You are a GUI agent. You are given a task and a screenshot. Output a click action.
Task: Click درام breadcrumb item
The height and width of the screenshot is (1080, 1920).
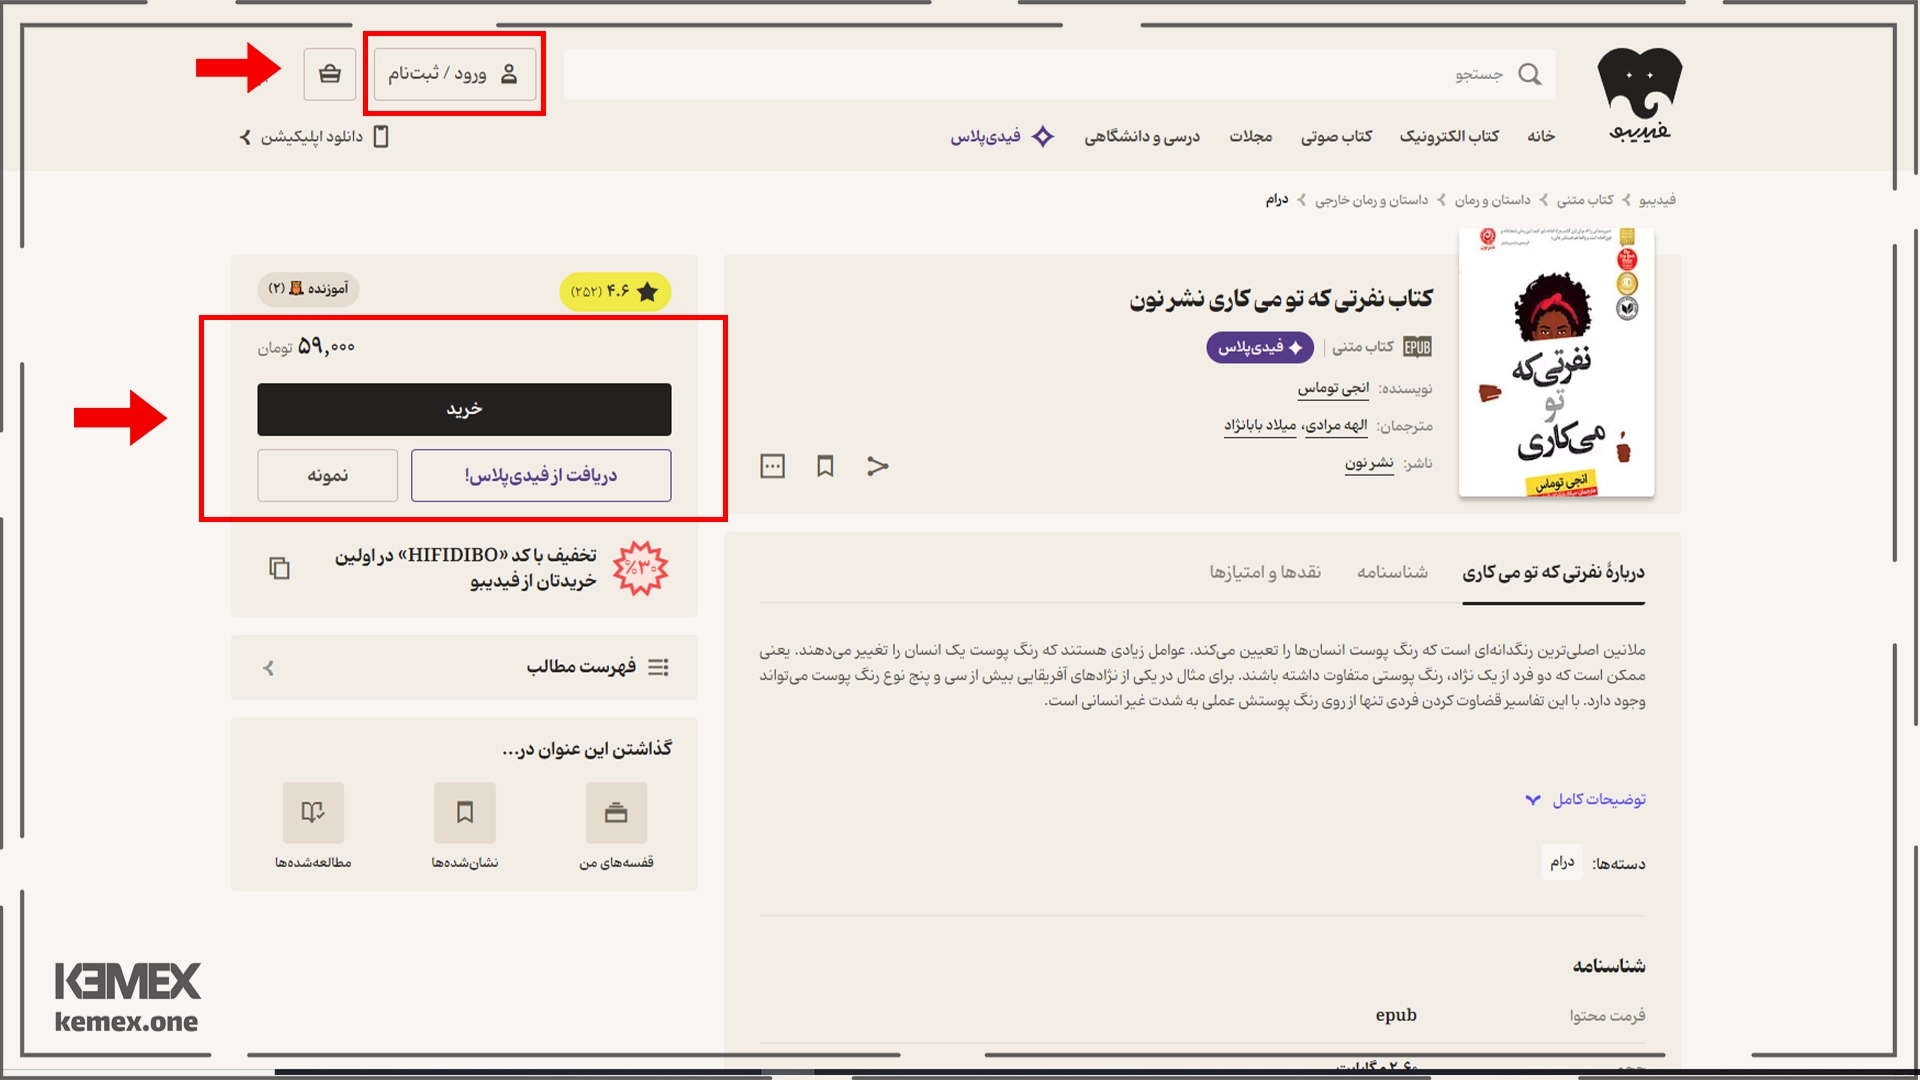(x=1277, y=200)
